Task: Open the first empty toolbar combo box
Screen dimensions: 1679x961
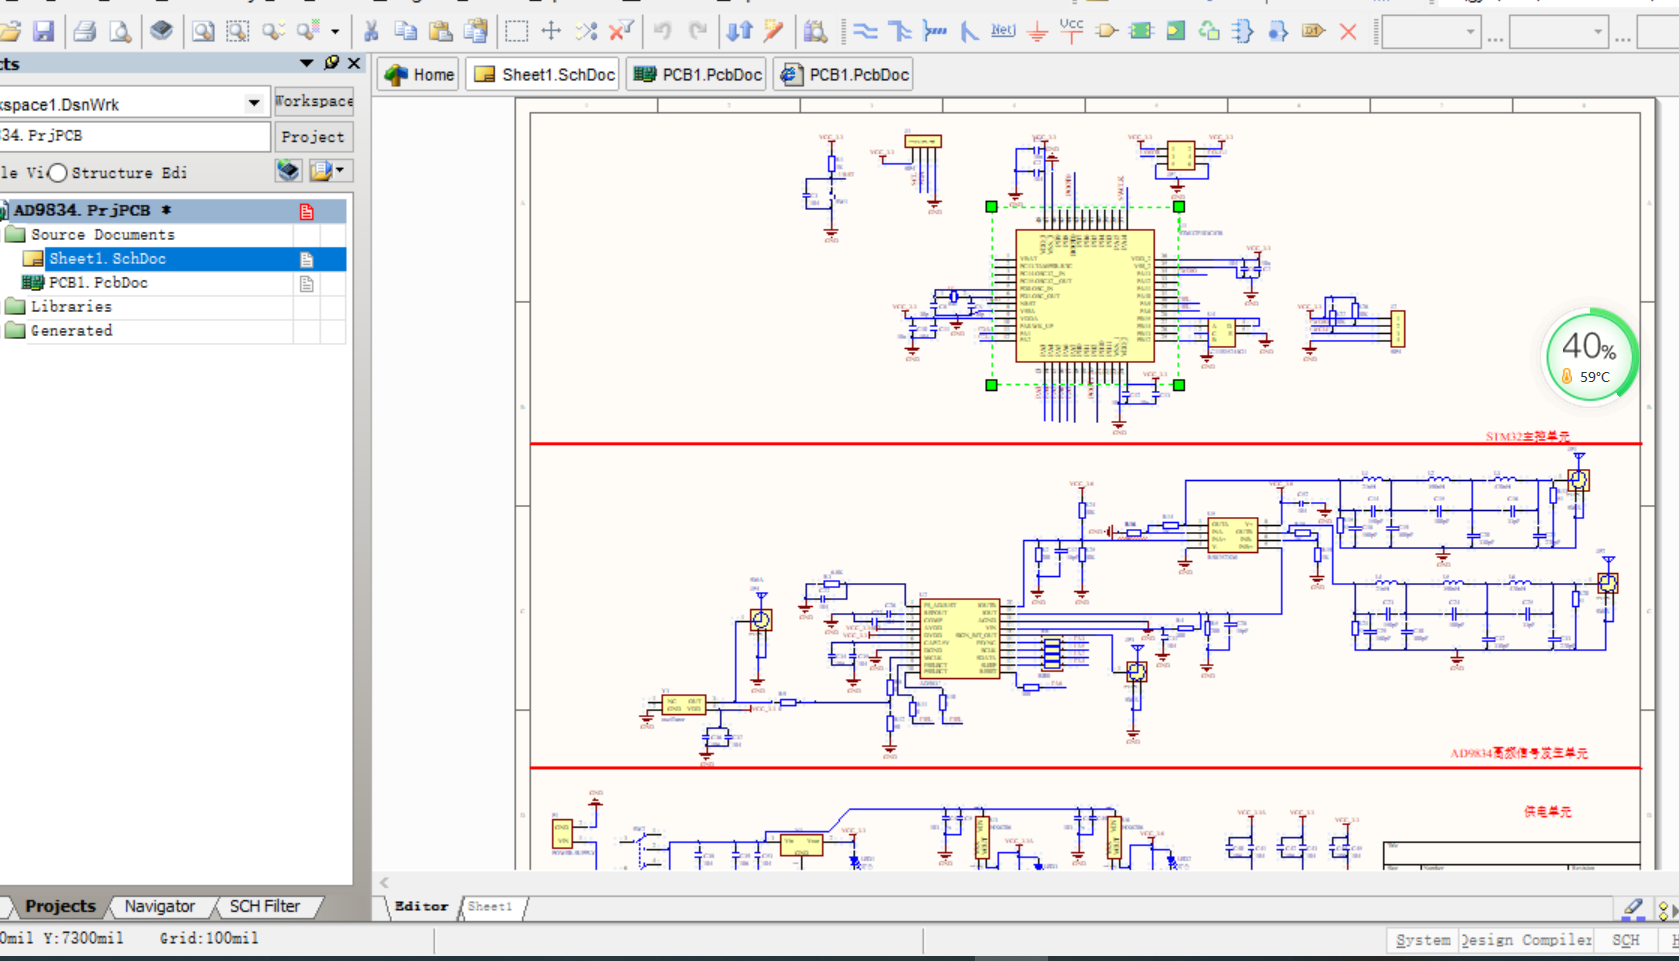Action: pos(1431,32)
